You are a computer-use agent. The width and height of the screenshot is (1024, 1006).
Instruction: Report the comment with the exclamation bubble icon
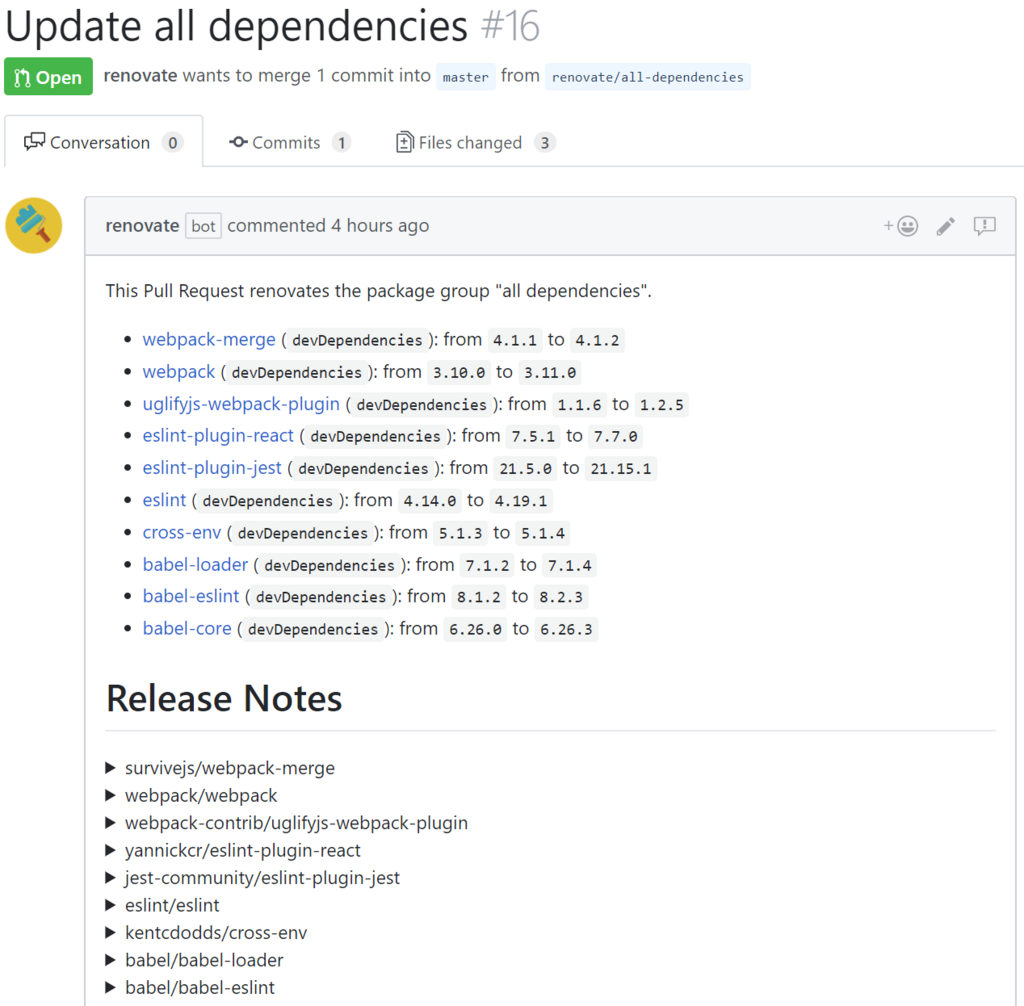pos(984,226)
